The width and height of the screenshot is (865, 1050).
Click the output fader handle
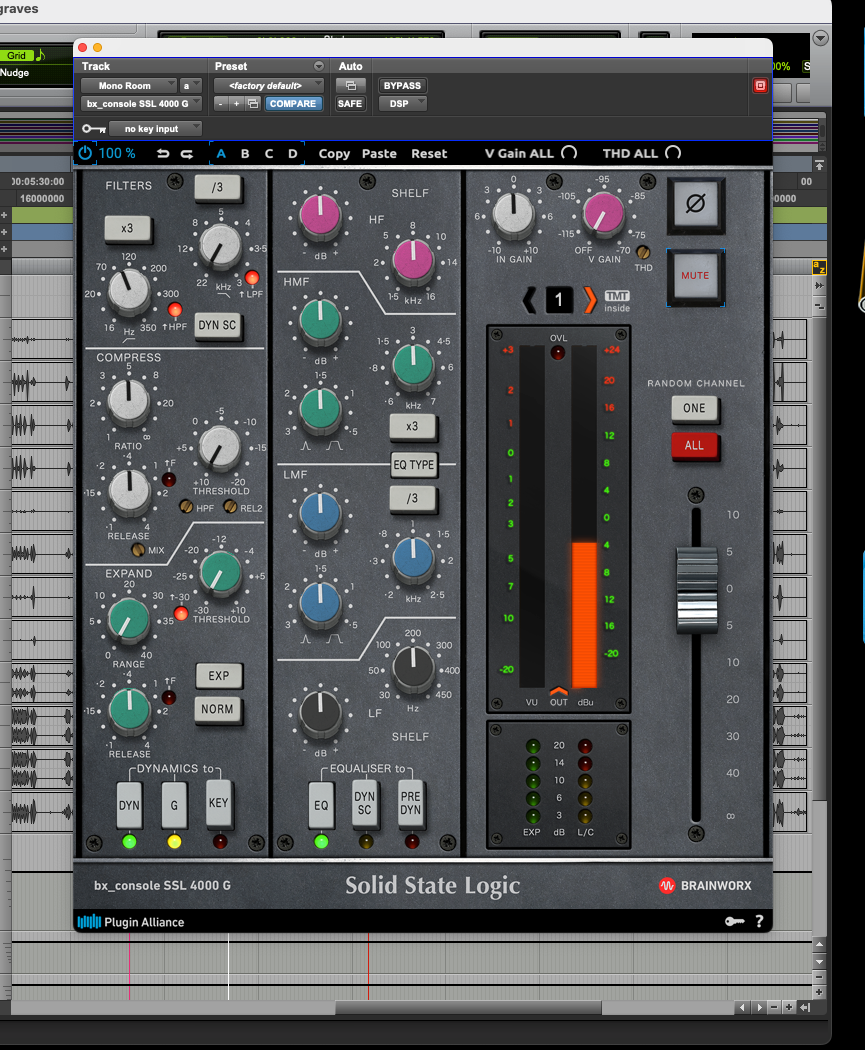tap(696, 589)
